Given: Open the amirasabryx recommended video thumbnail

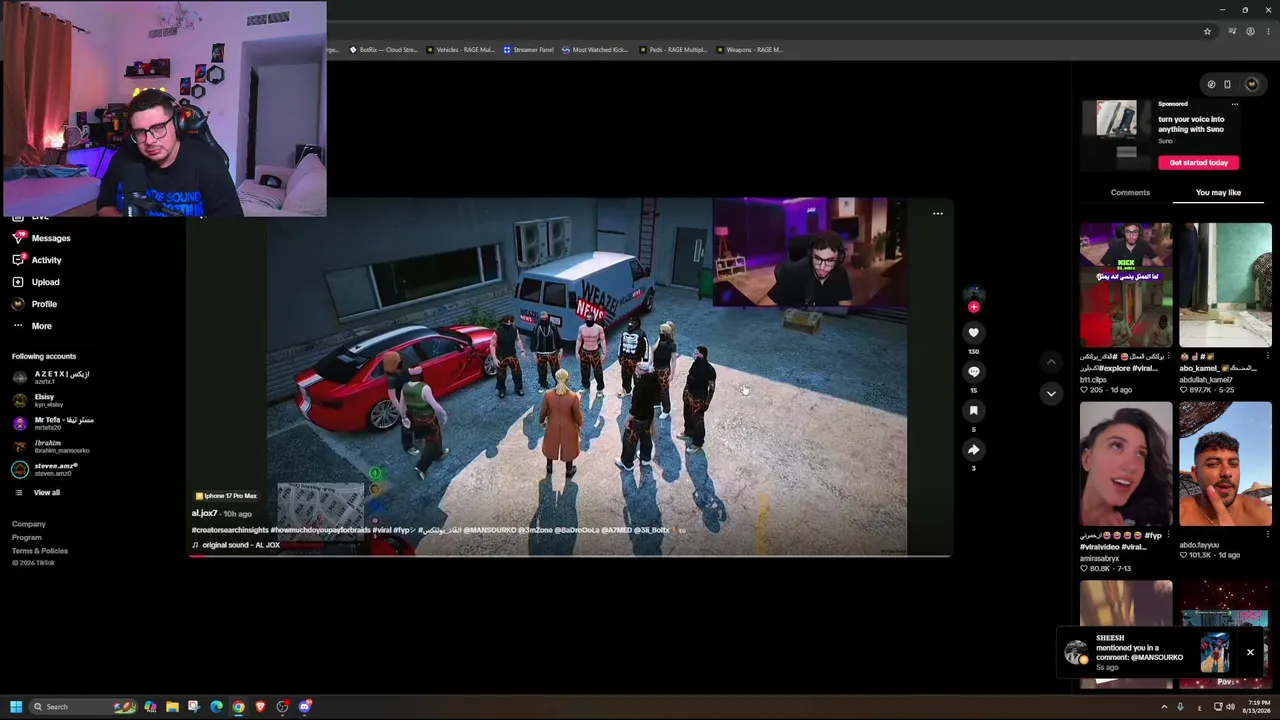Looking at the screenshot, I should pyautogui.click(x=1126, y=464).
